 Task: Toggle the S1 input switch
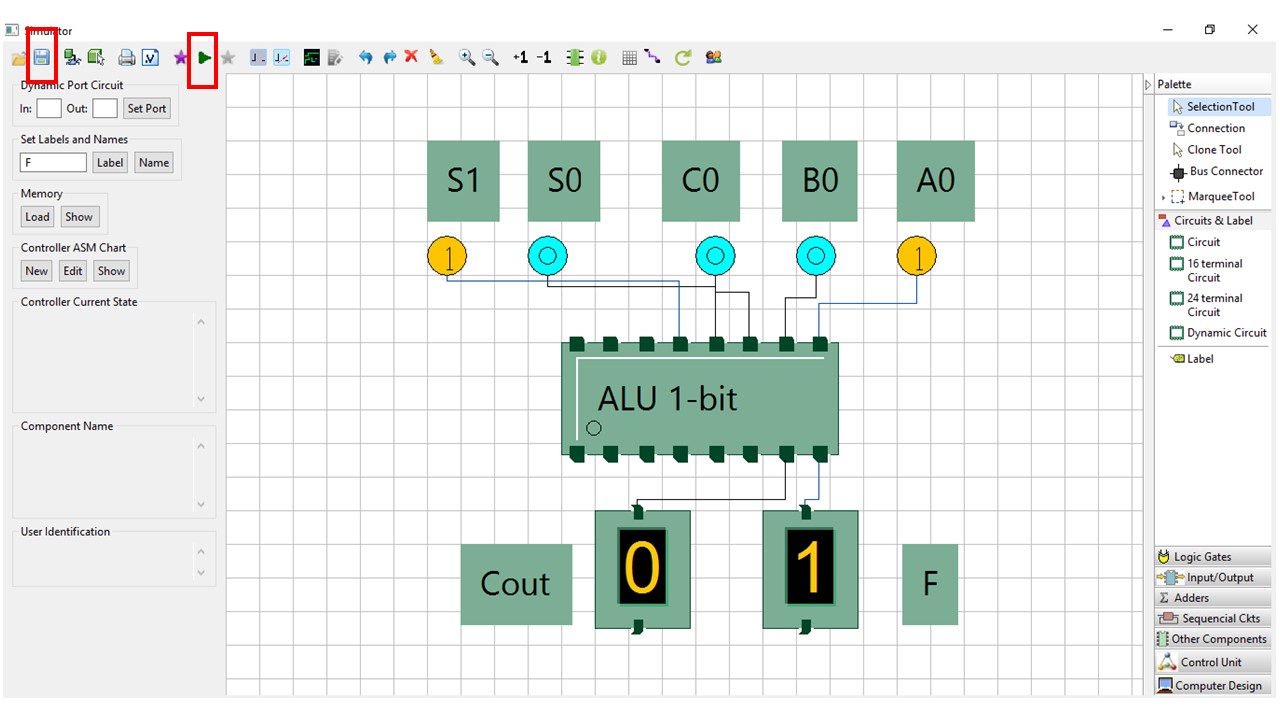click(x=447, y=257)
